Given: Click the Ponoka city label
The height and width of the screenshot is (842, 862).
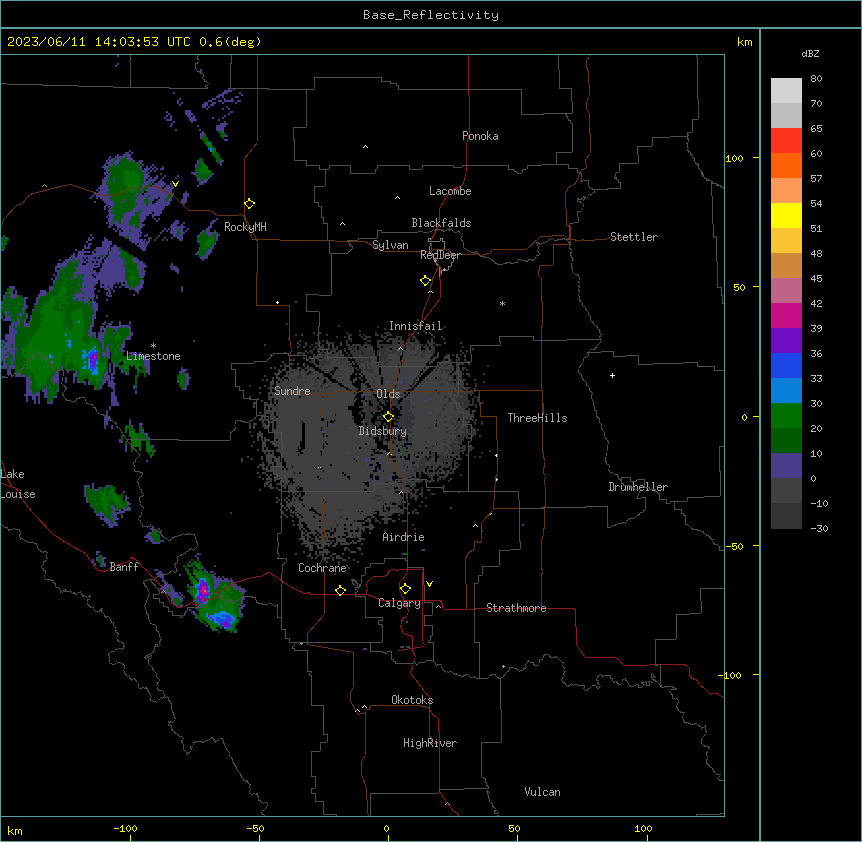Looking at the screenshot, I should 480,136.
